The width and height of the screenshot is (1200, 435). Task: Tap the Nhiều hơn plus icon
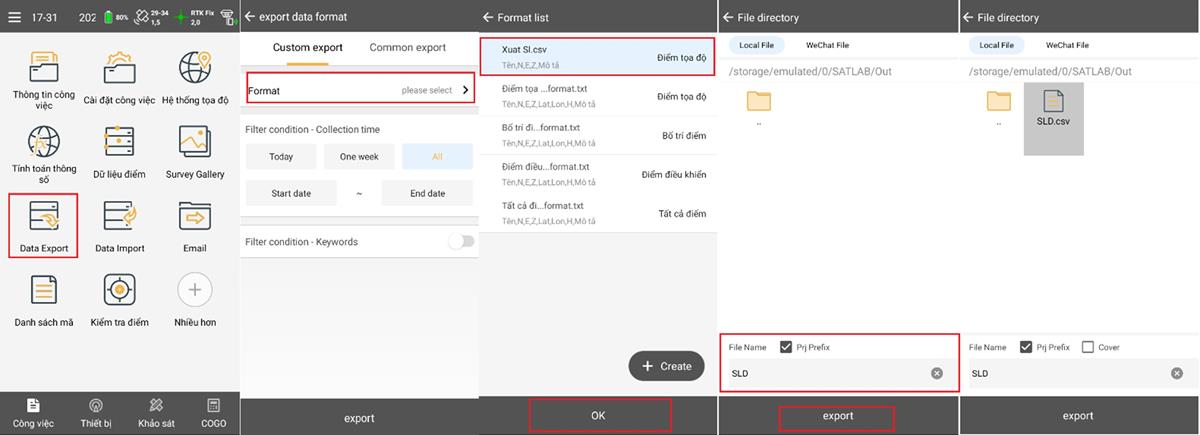[x=195, y=291]
